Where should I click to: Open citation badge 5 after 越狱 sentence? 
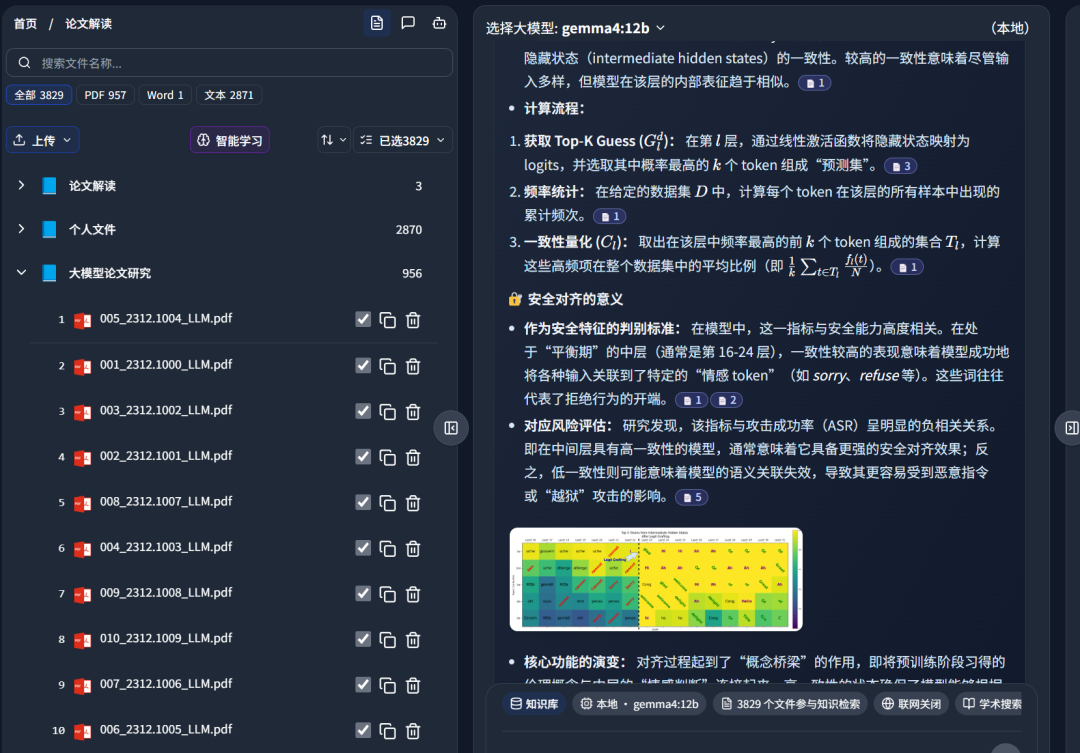(692, 497)
